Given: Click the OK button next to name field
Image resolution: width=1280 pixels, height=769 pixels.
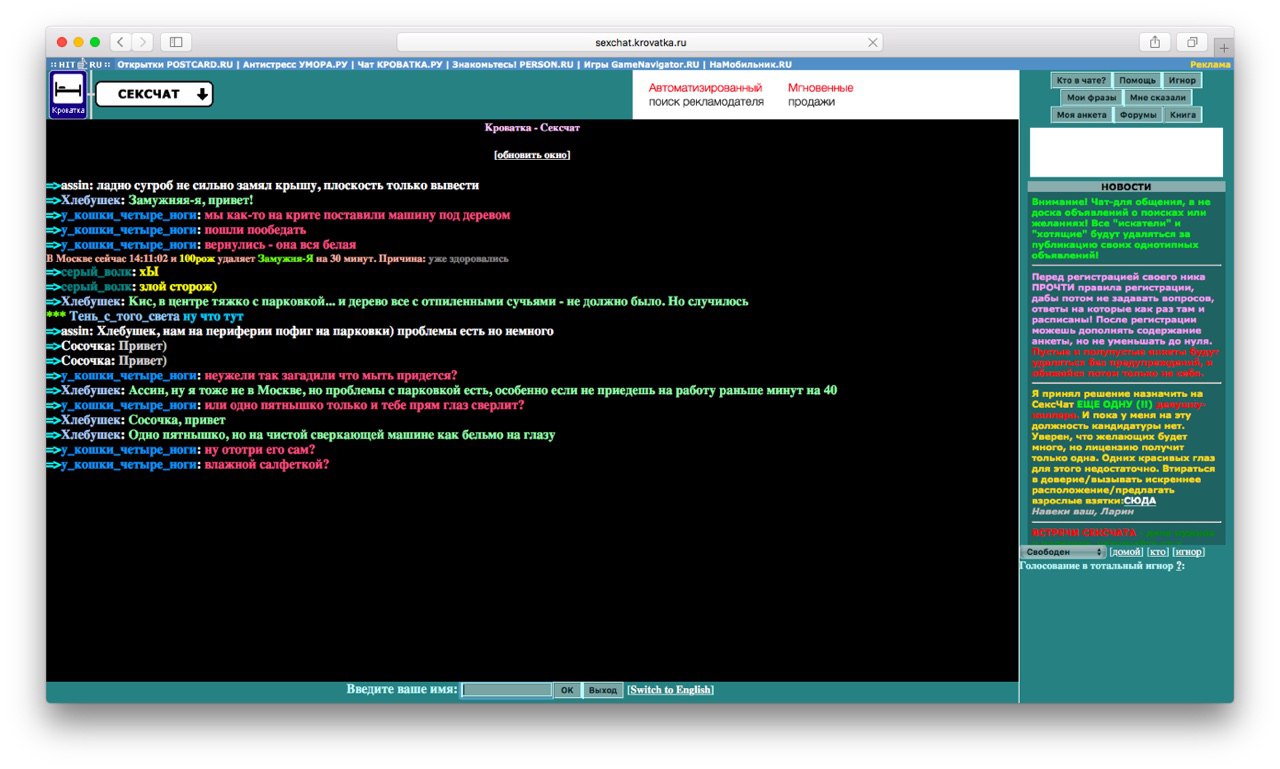Looking at the screenshot, I should [567, 690].
